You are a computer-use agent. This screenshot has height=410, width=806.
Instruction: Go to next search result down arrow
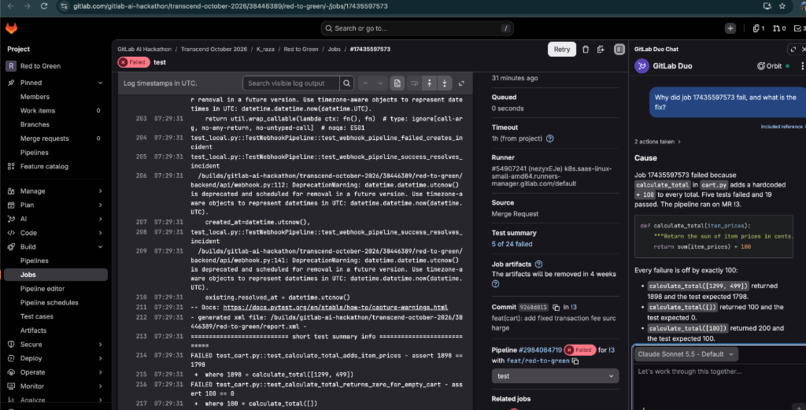coord(380,83)
